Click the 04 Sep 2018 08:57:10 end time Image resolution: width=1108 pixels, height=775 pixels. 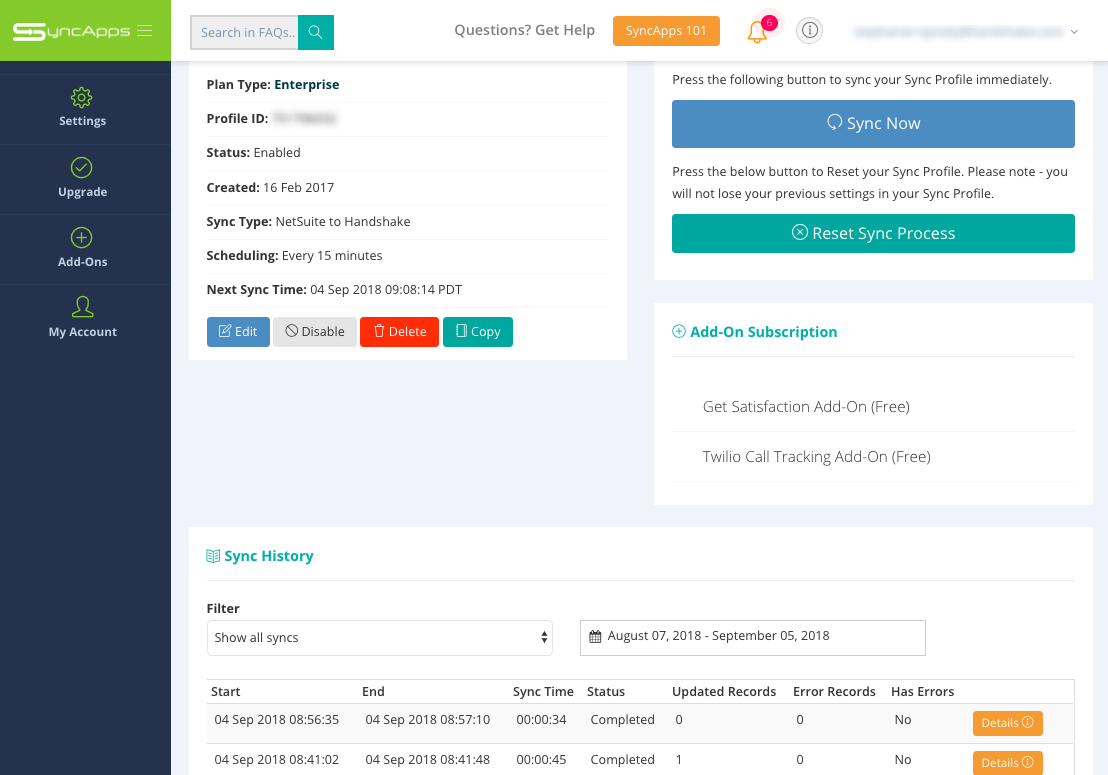pos(428,720)
